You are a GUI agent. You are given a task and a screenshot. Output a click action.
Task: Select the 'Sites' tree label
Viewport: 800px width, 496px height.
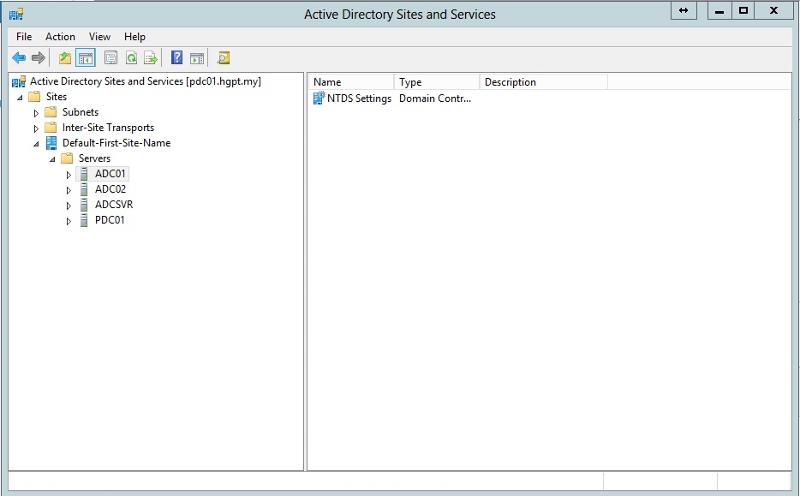[x=56, y=96]
